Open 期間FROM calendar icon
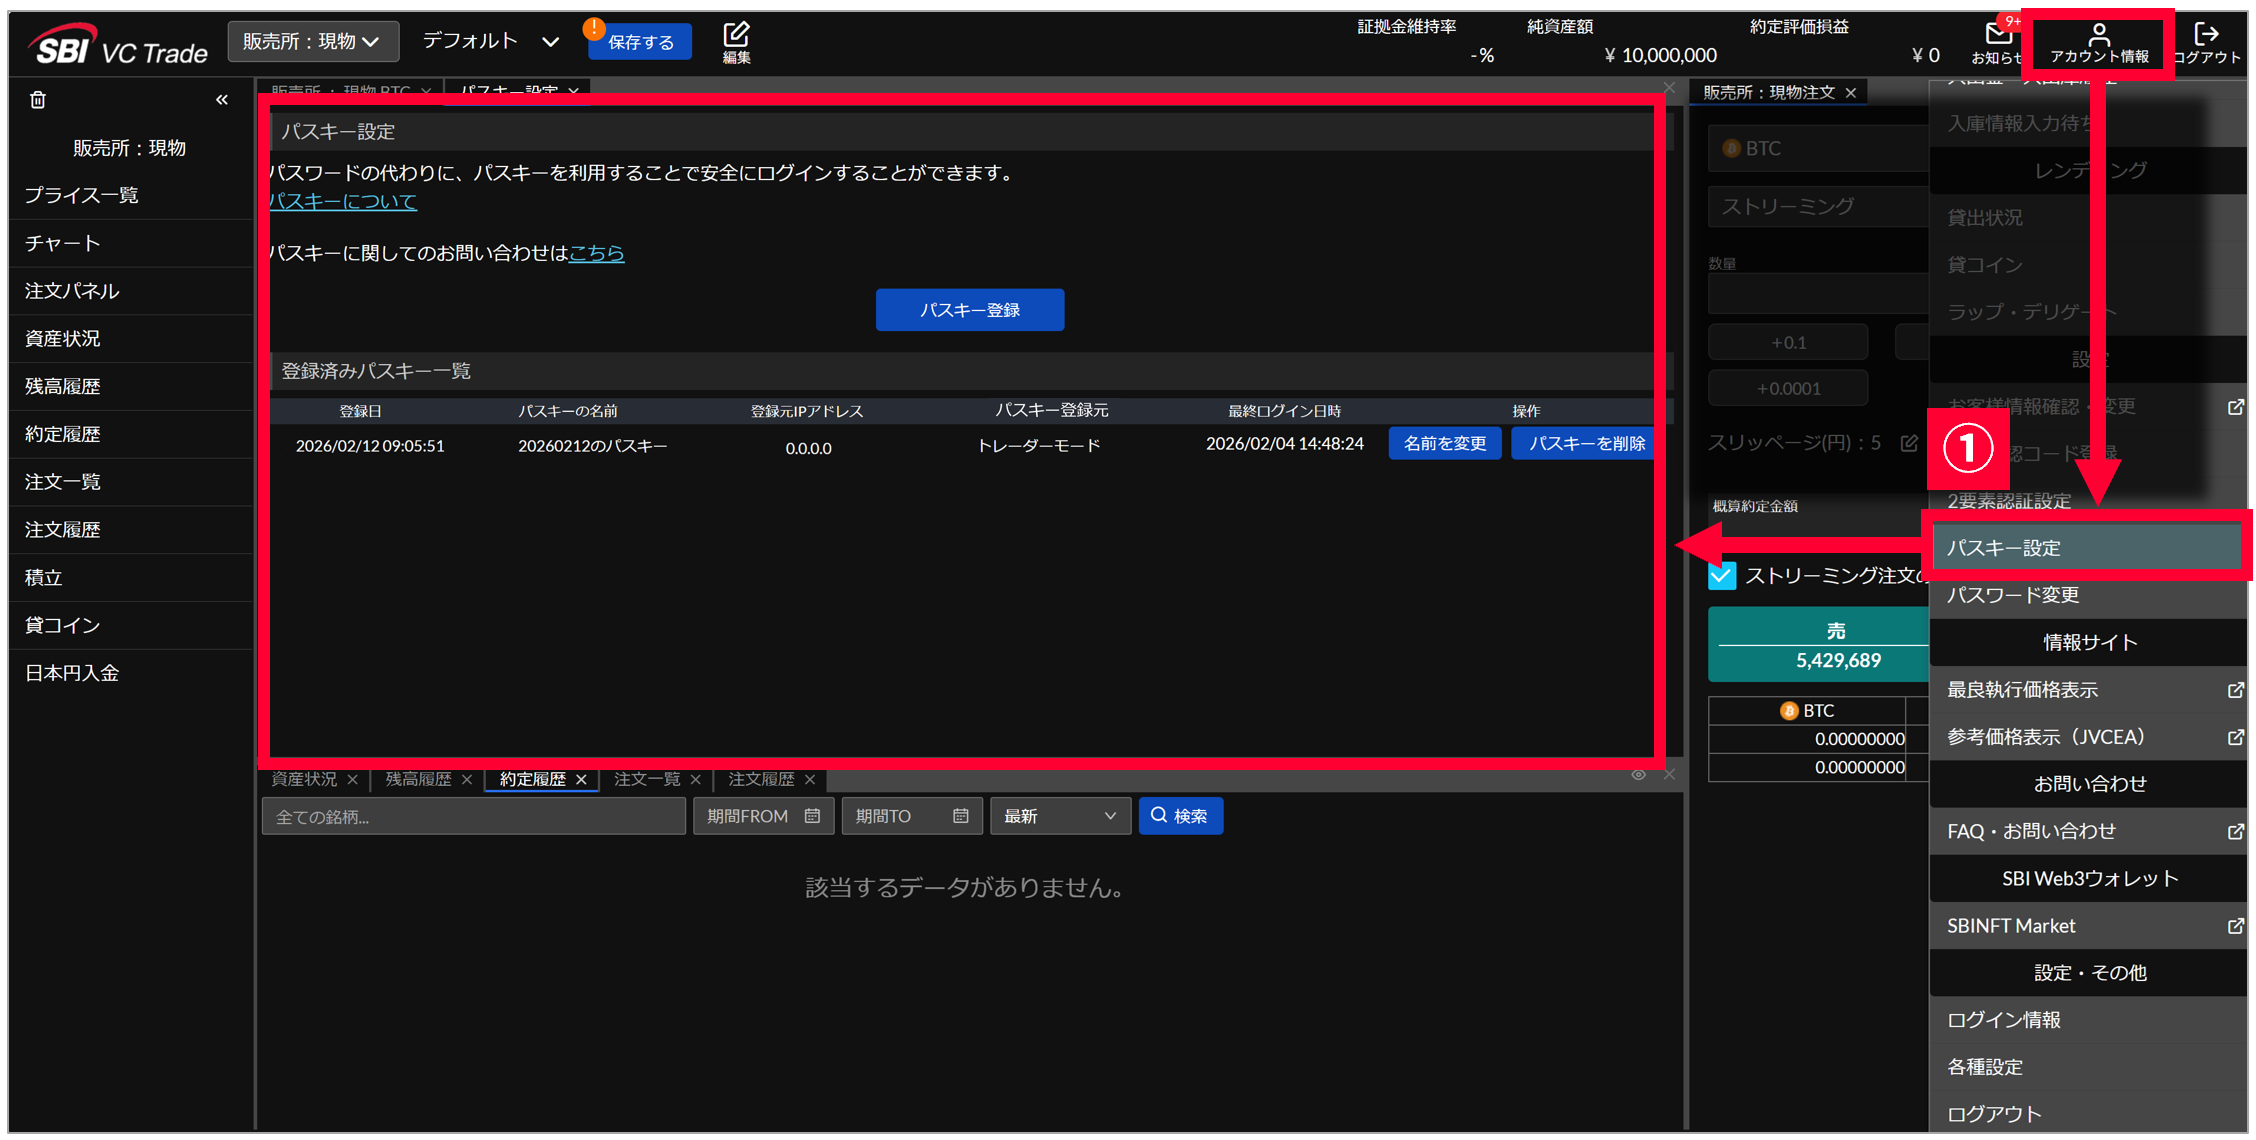The width and height of the screenshot is (2256, 1140). pos(812,816)
